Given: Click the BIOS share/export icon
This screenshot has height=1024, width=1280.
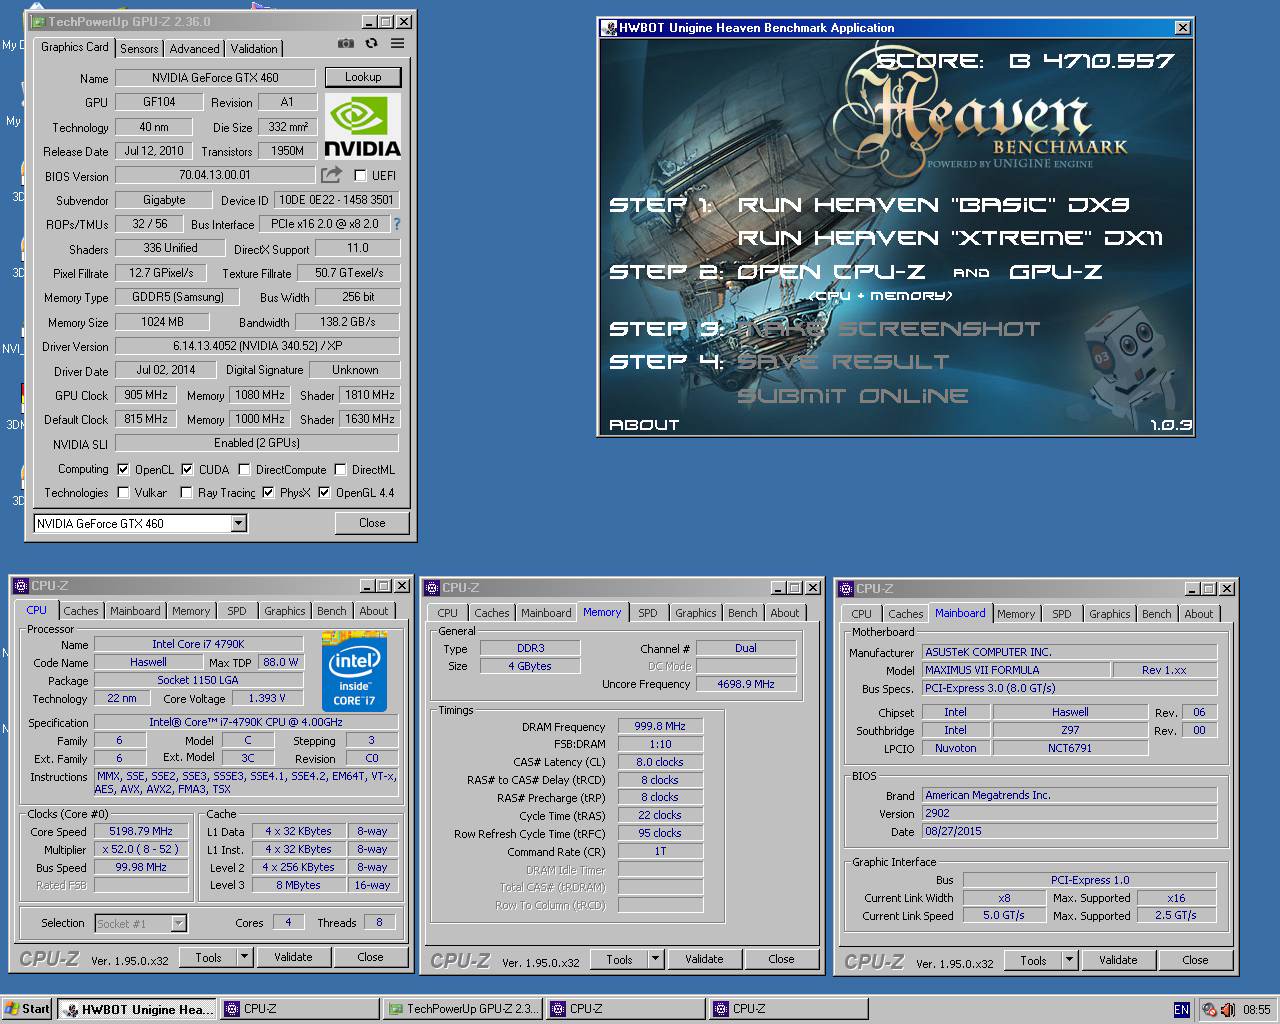Looking at the screenshot, I should [331, 175].
